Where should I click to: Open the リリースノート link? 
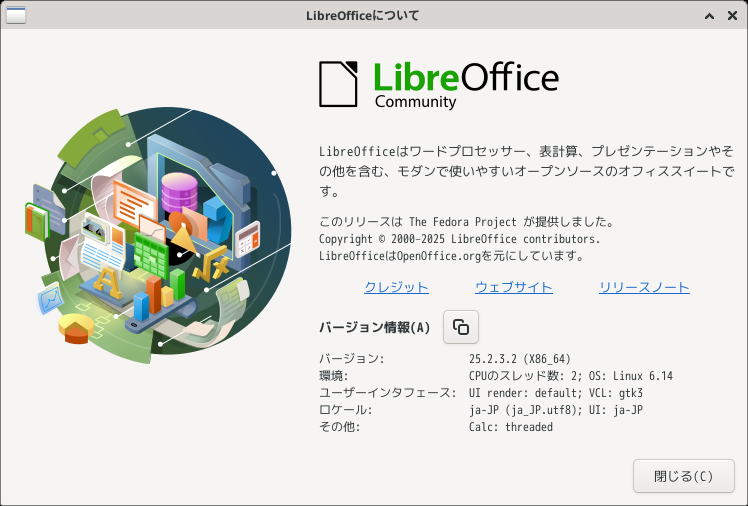point(644,287)
